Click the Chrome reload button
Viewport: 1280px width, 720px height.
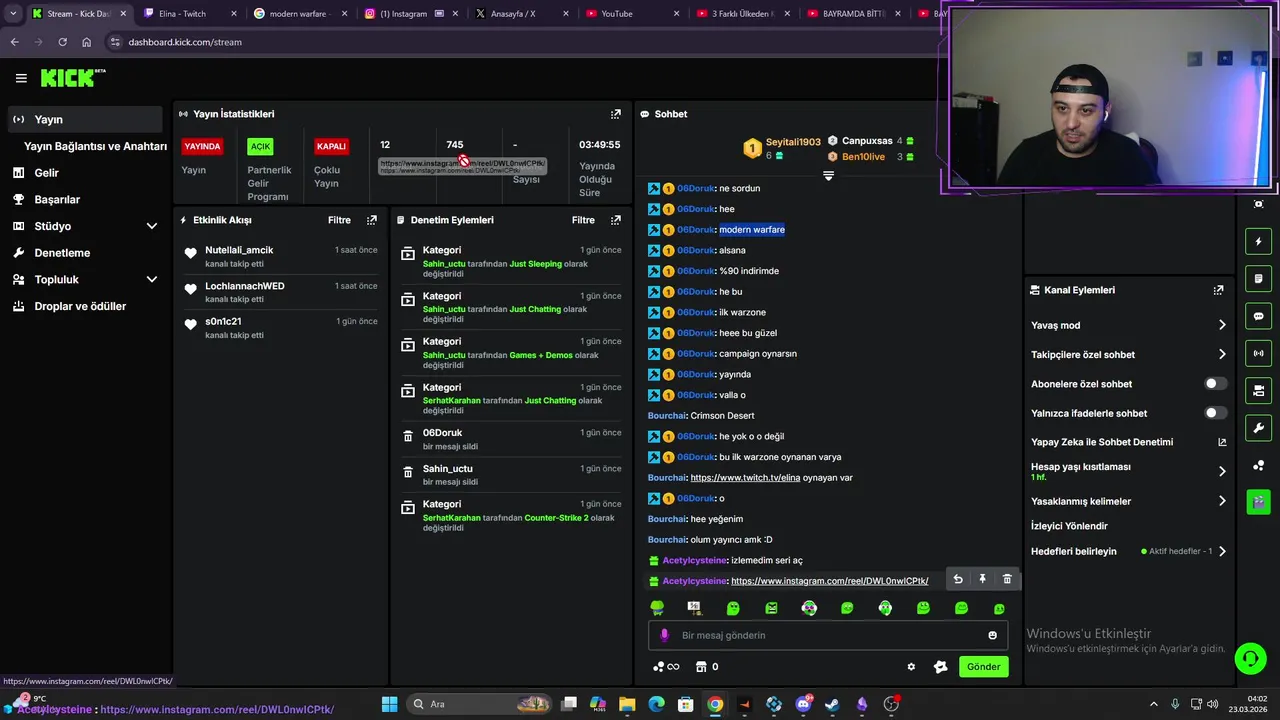[x=62, y=42]
